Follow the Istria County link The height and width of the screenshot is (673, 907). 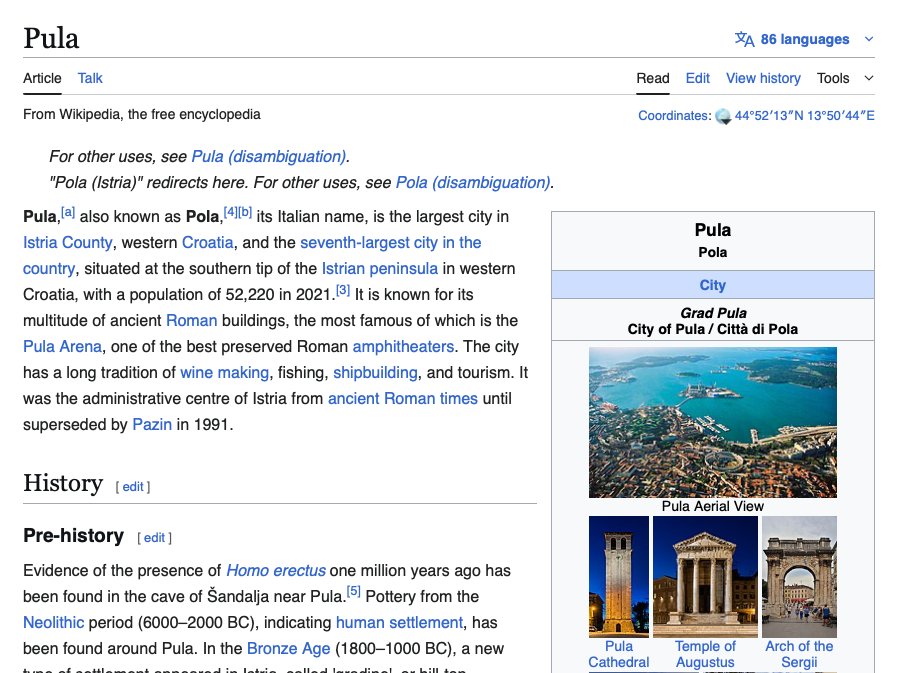(66, 242)
